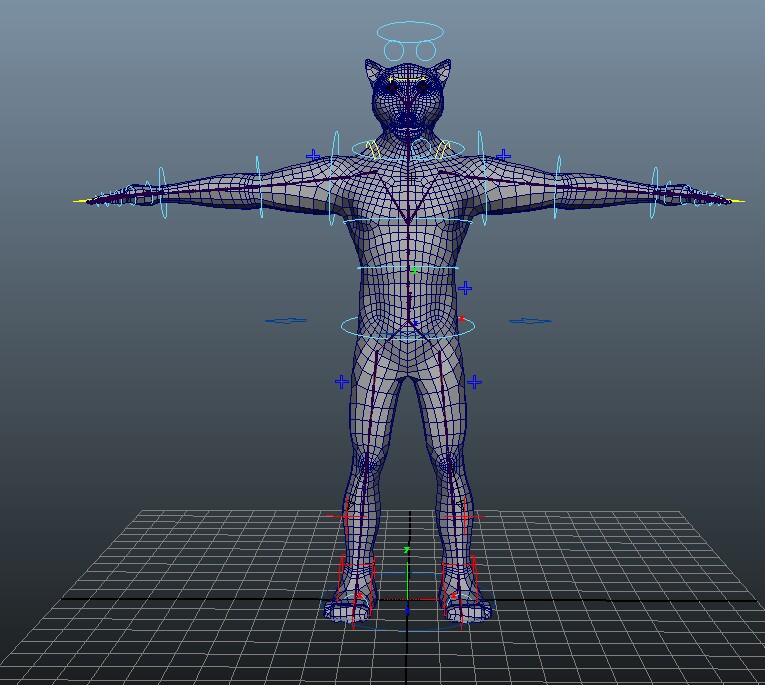Click the green Y axis handle at origin
Viewport: 765px width, 685px height.
[x=407, y=551]
